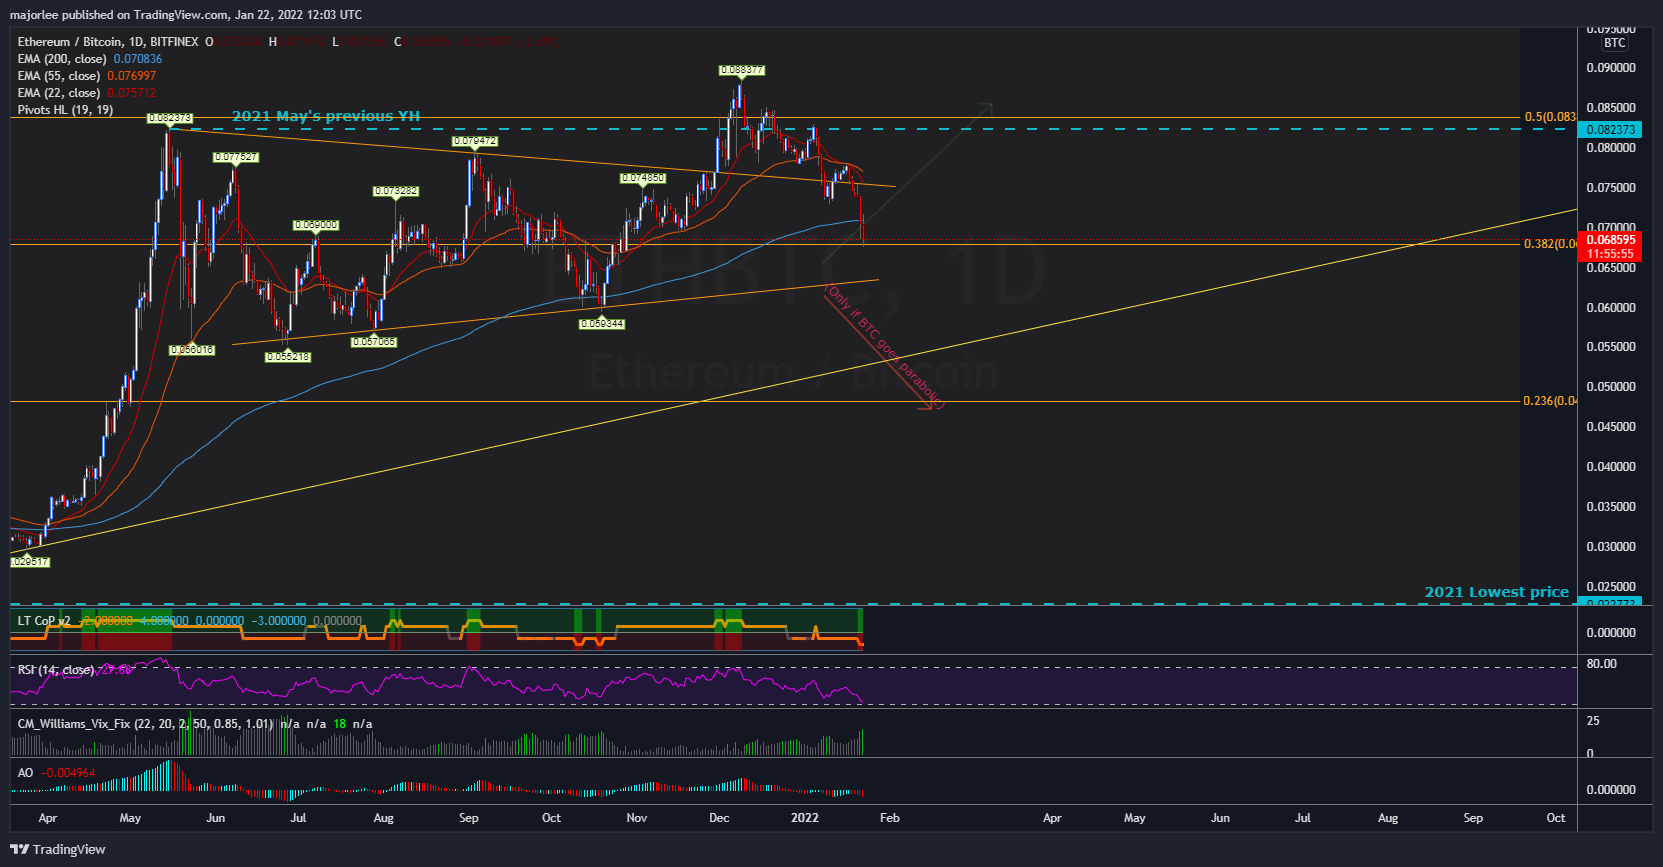This screenshot has height=867, width=1663.
Task: Select the CM_Williams_Vix_Fix indicator legend
Action: click(x=145, y=723)
